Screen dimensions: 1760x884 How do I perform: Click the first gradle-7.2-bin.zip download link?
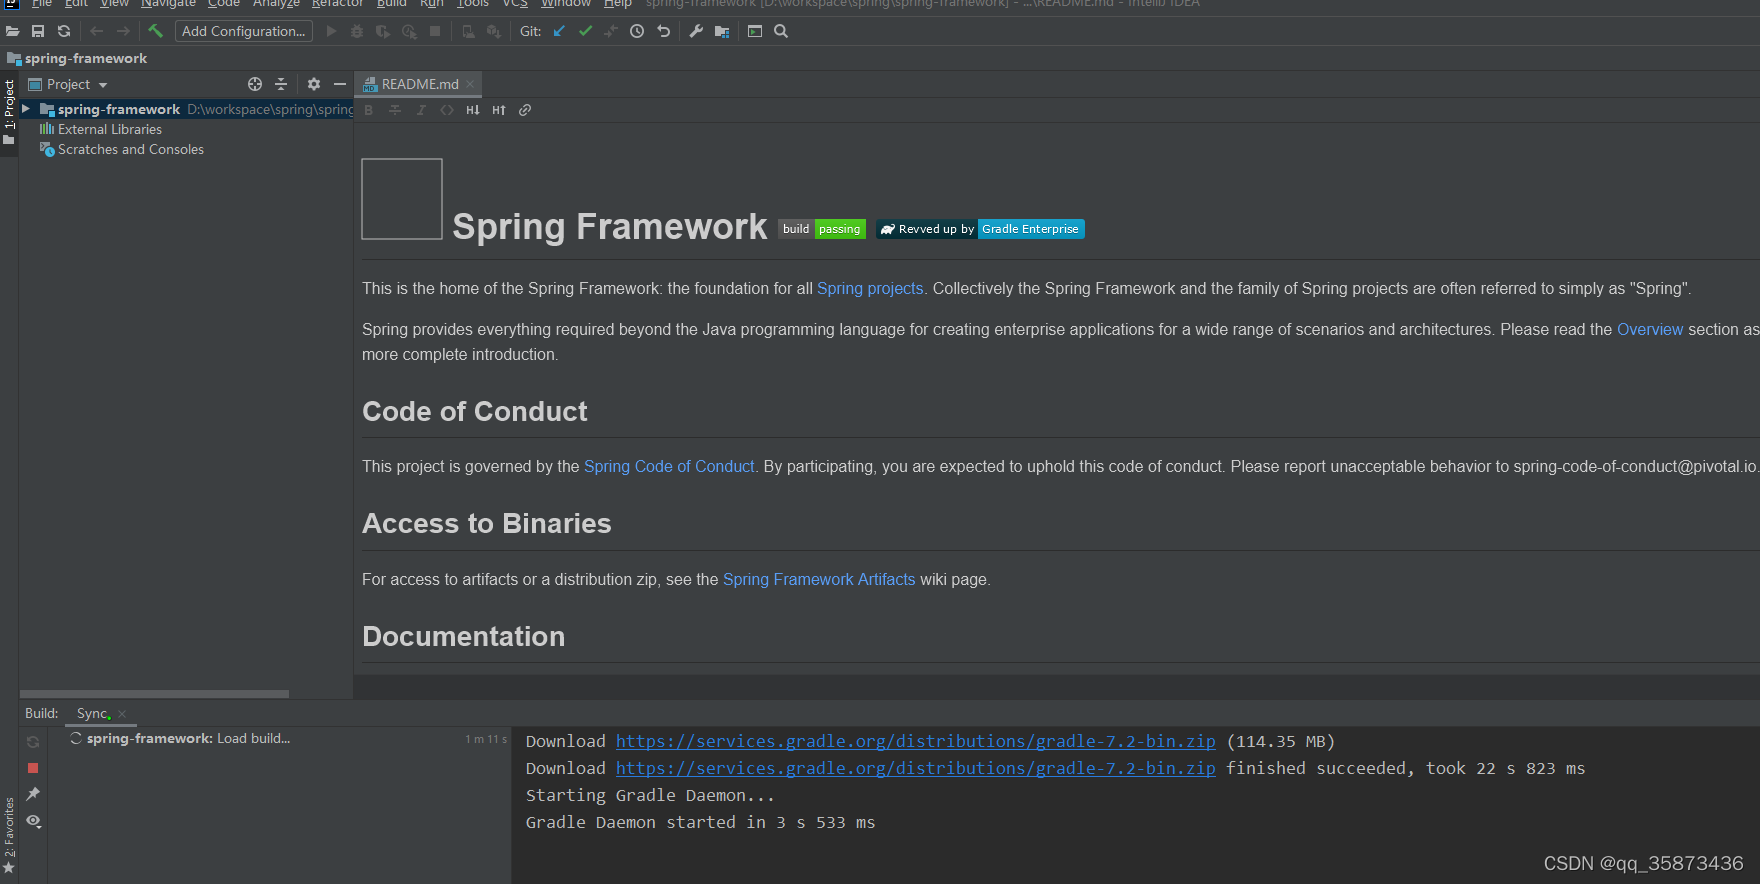tap(916, 741)
